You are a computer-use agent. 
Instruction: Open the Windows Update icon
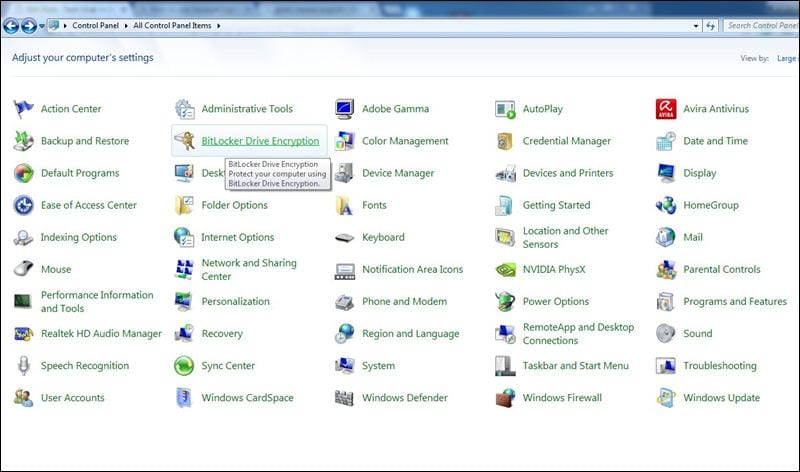666,398
